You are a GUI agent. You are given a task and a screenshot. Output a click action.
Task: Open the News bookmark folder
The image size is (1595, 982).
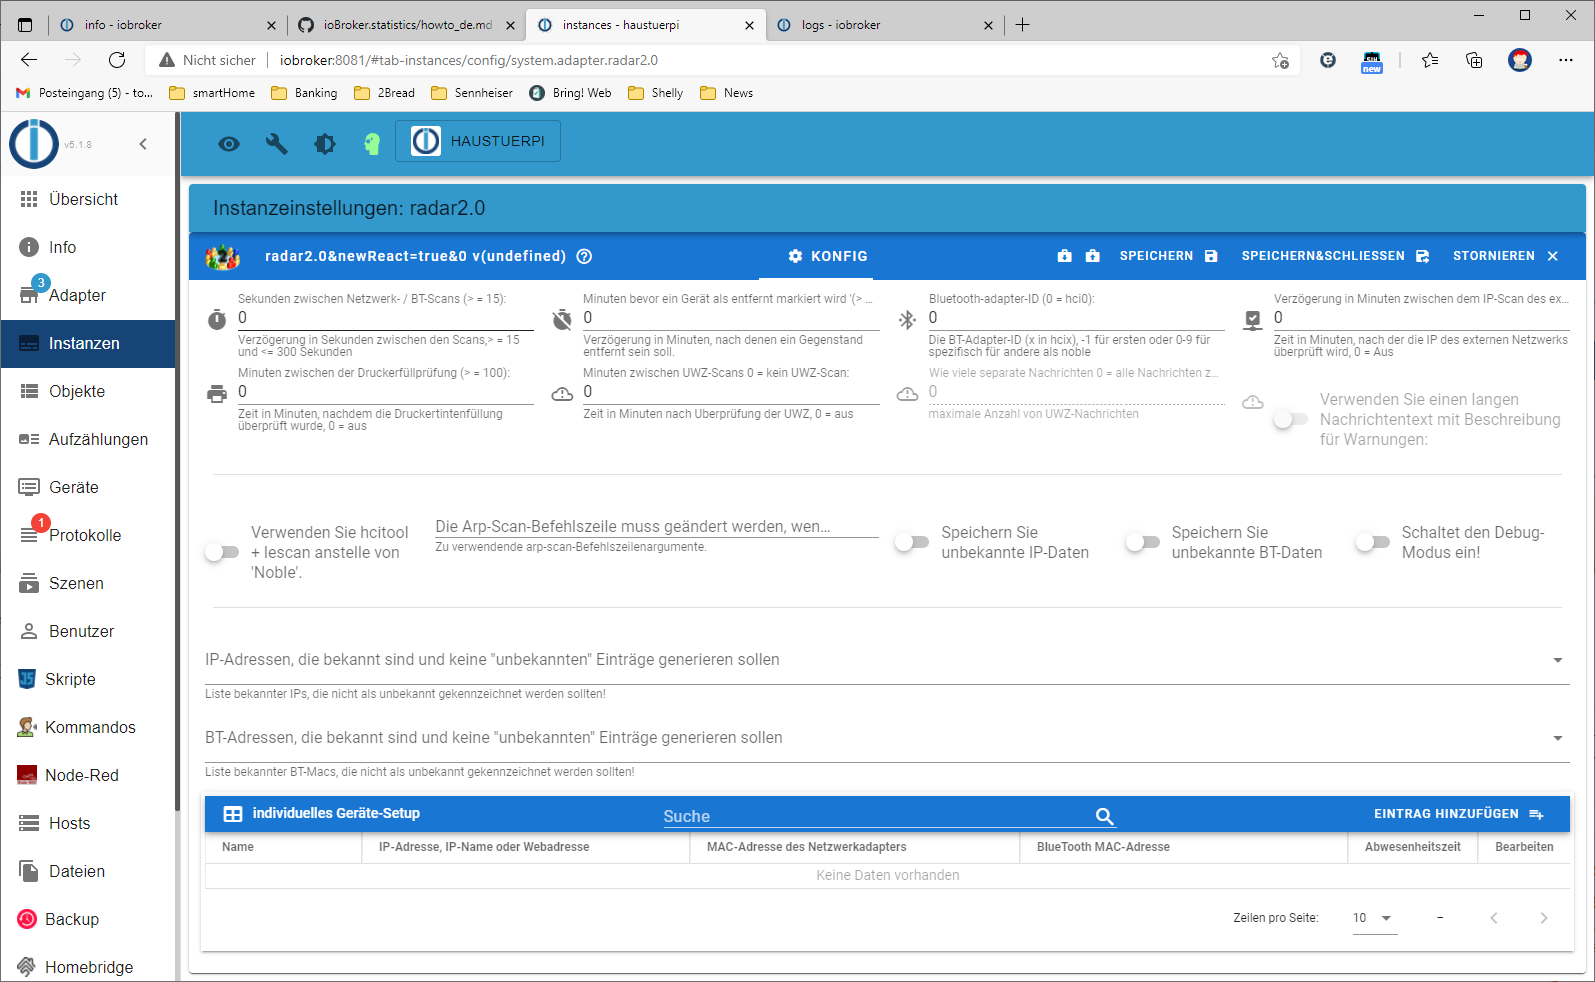point(727,93)
